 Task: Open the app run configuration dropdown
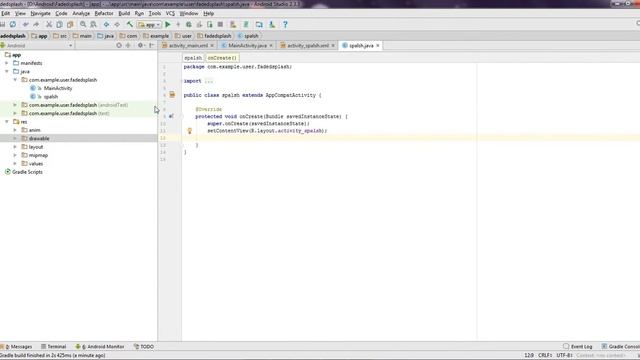pyautogui.click(x=149, y=24)
